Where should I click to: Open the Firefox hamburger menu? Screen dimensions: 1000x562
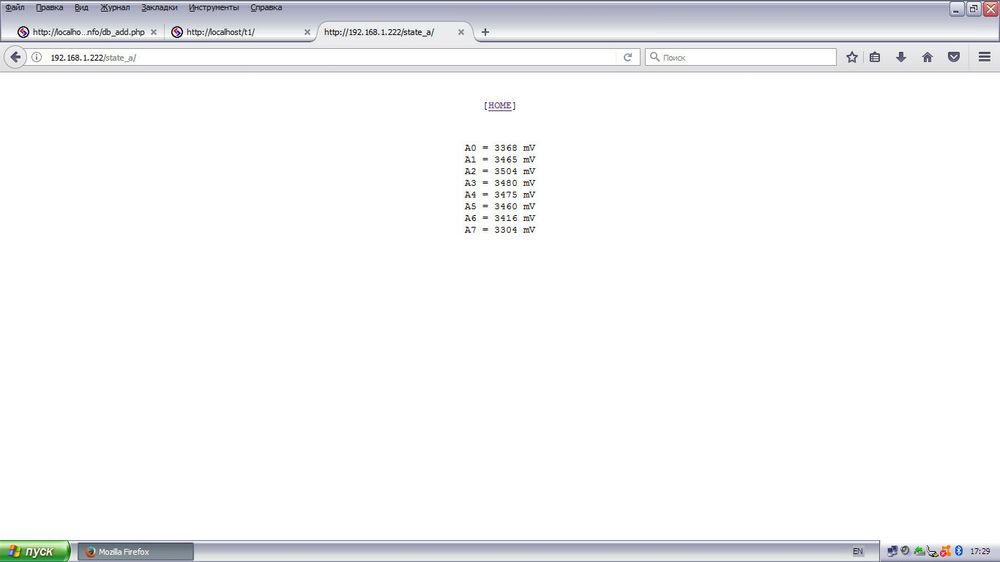(x=985, y=57)
